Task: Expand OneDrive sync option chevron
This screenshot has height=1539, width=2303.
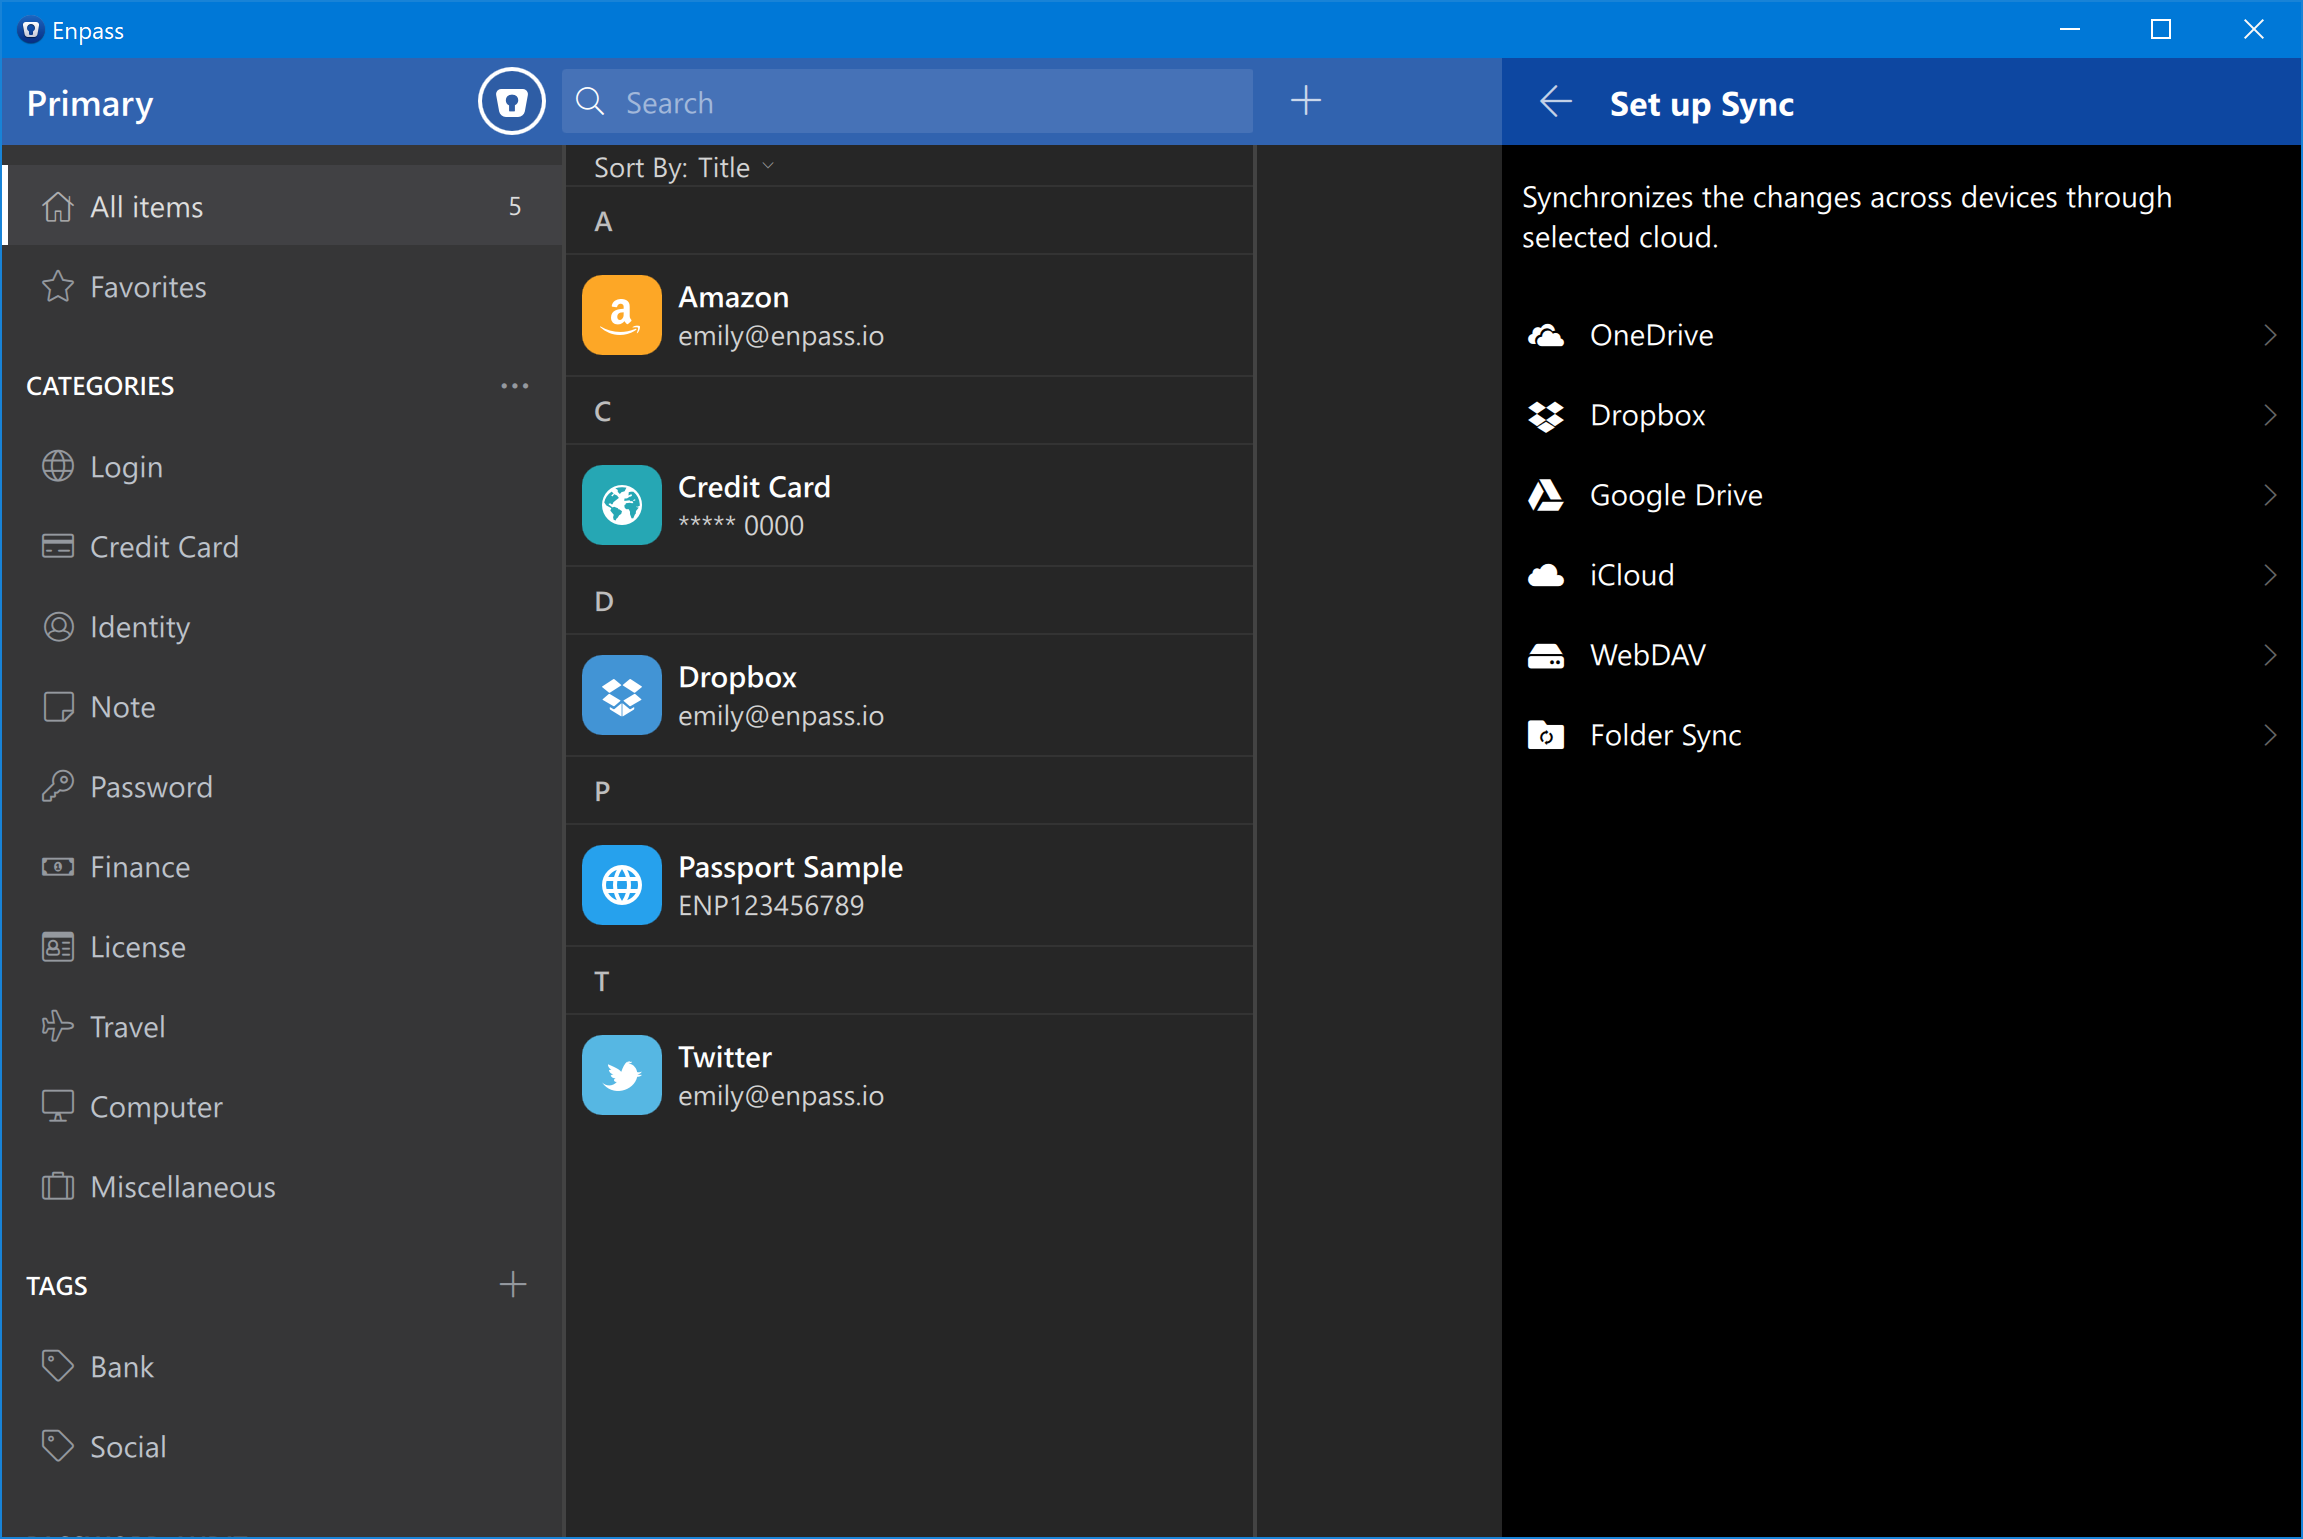Action: 2270,335
